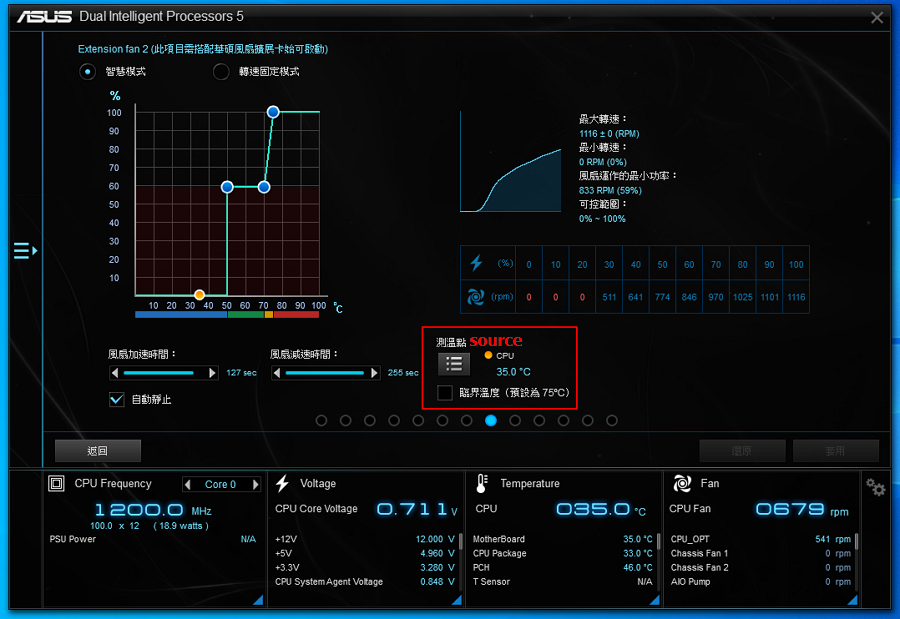
Task: Click the Temperature thermometer icon
Action: [x=482, y=483]
